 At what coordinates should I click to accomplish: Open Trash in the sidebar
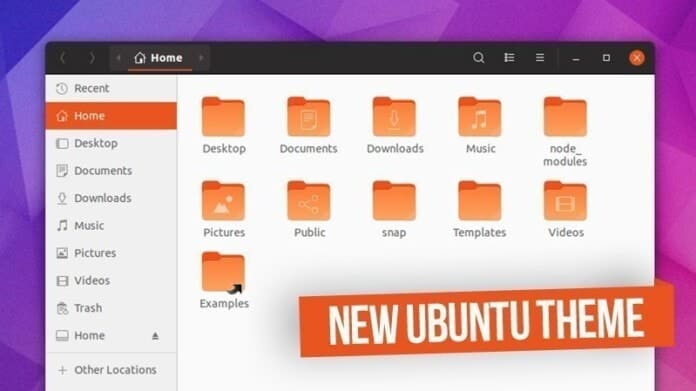pos(111,308)
